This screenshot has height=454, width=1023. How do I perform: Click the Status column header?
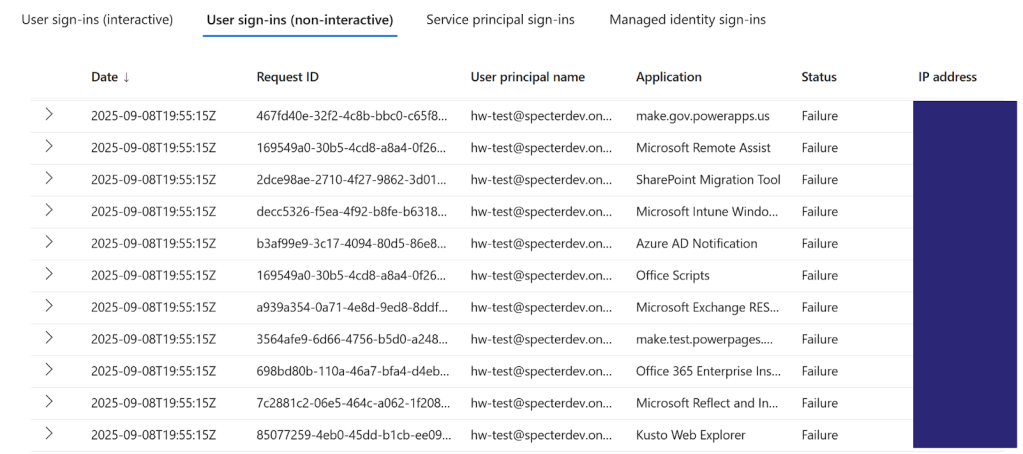[x=819, y=77]
